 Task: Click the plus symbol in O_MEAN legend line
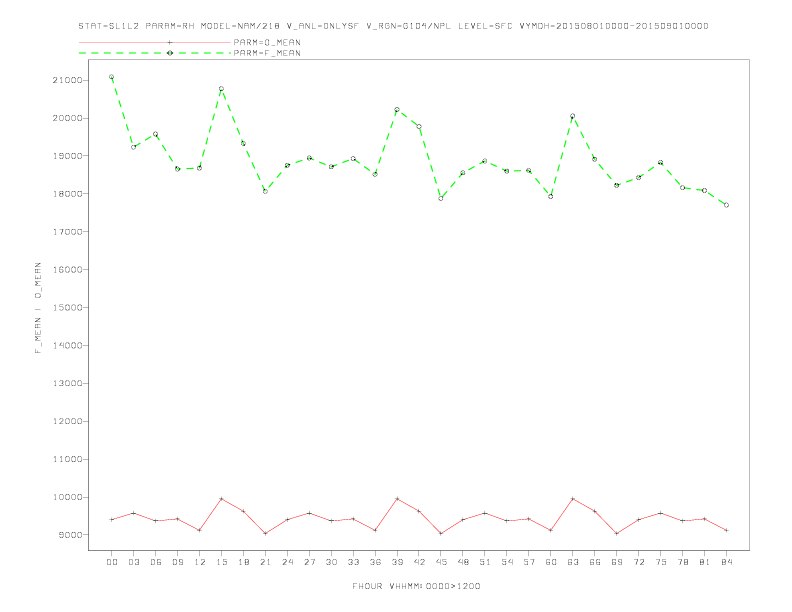170,42
